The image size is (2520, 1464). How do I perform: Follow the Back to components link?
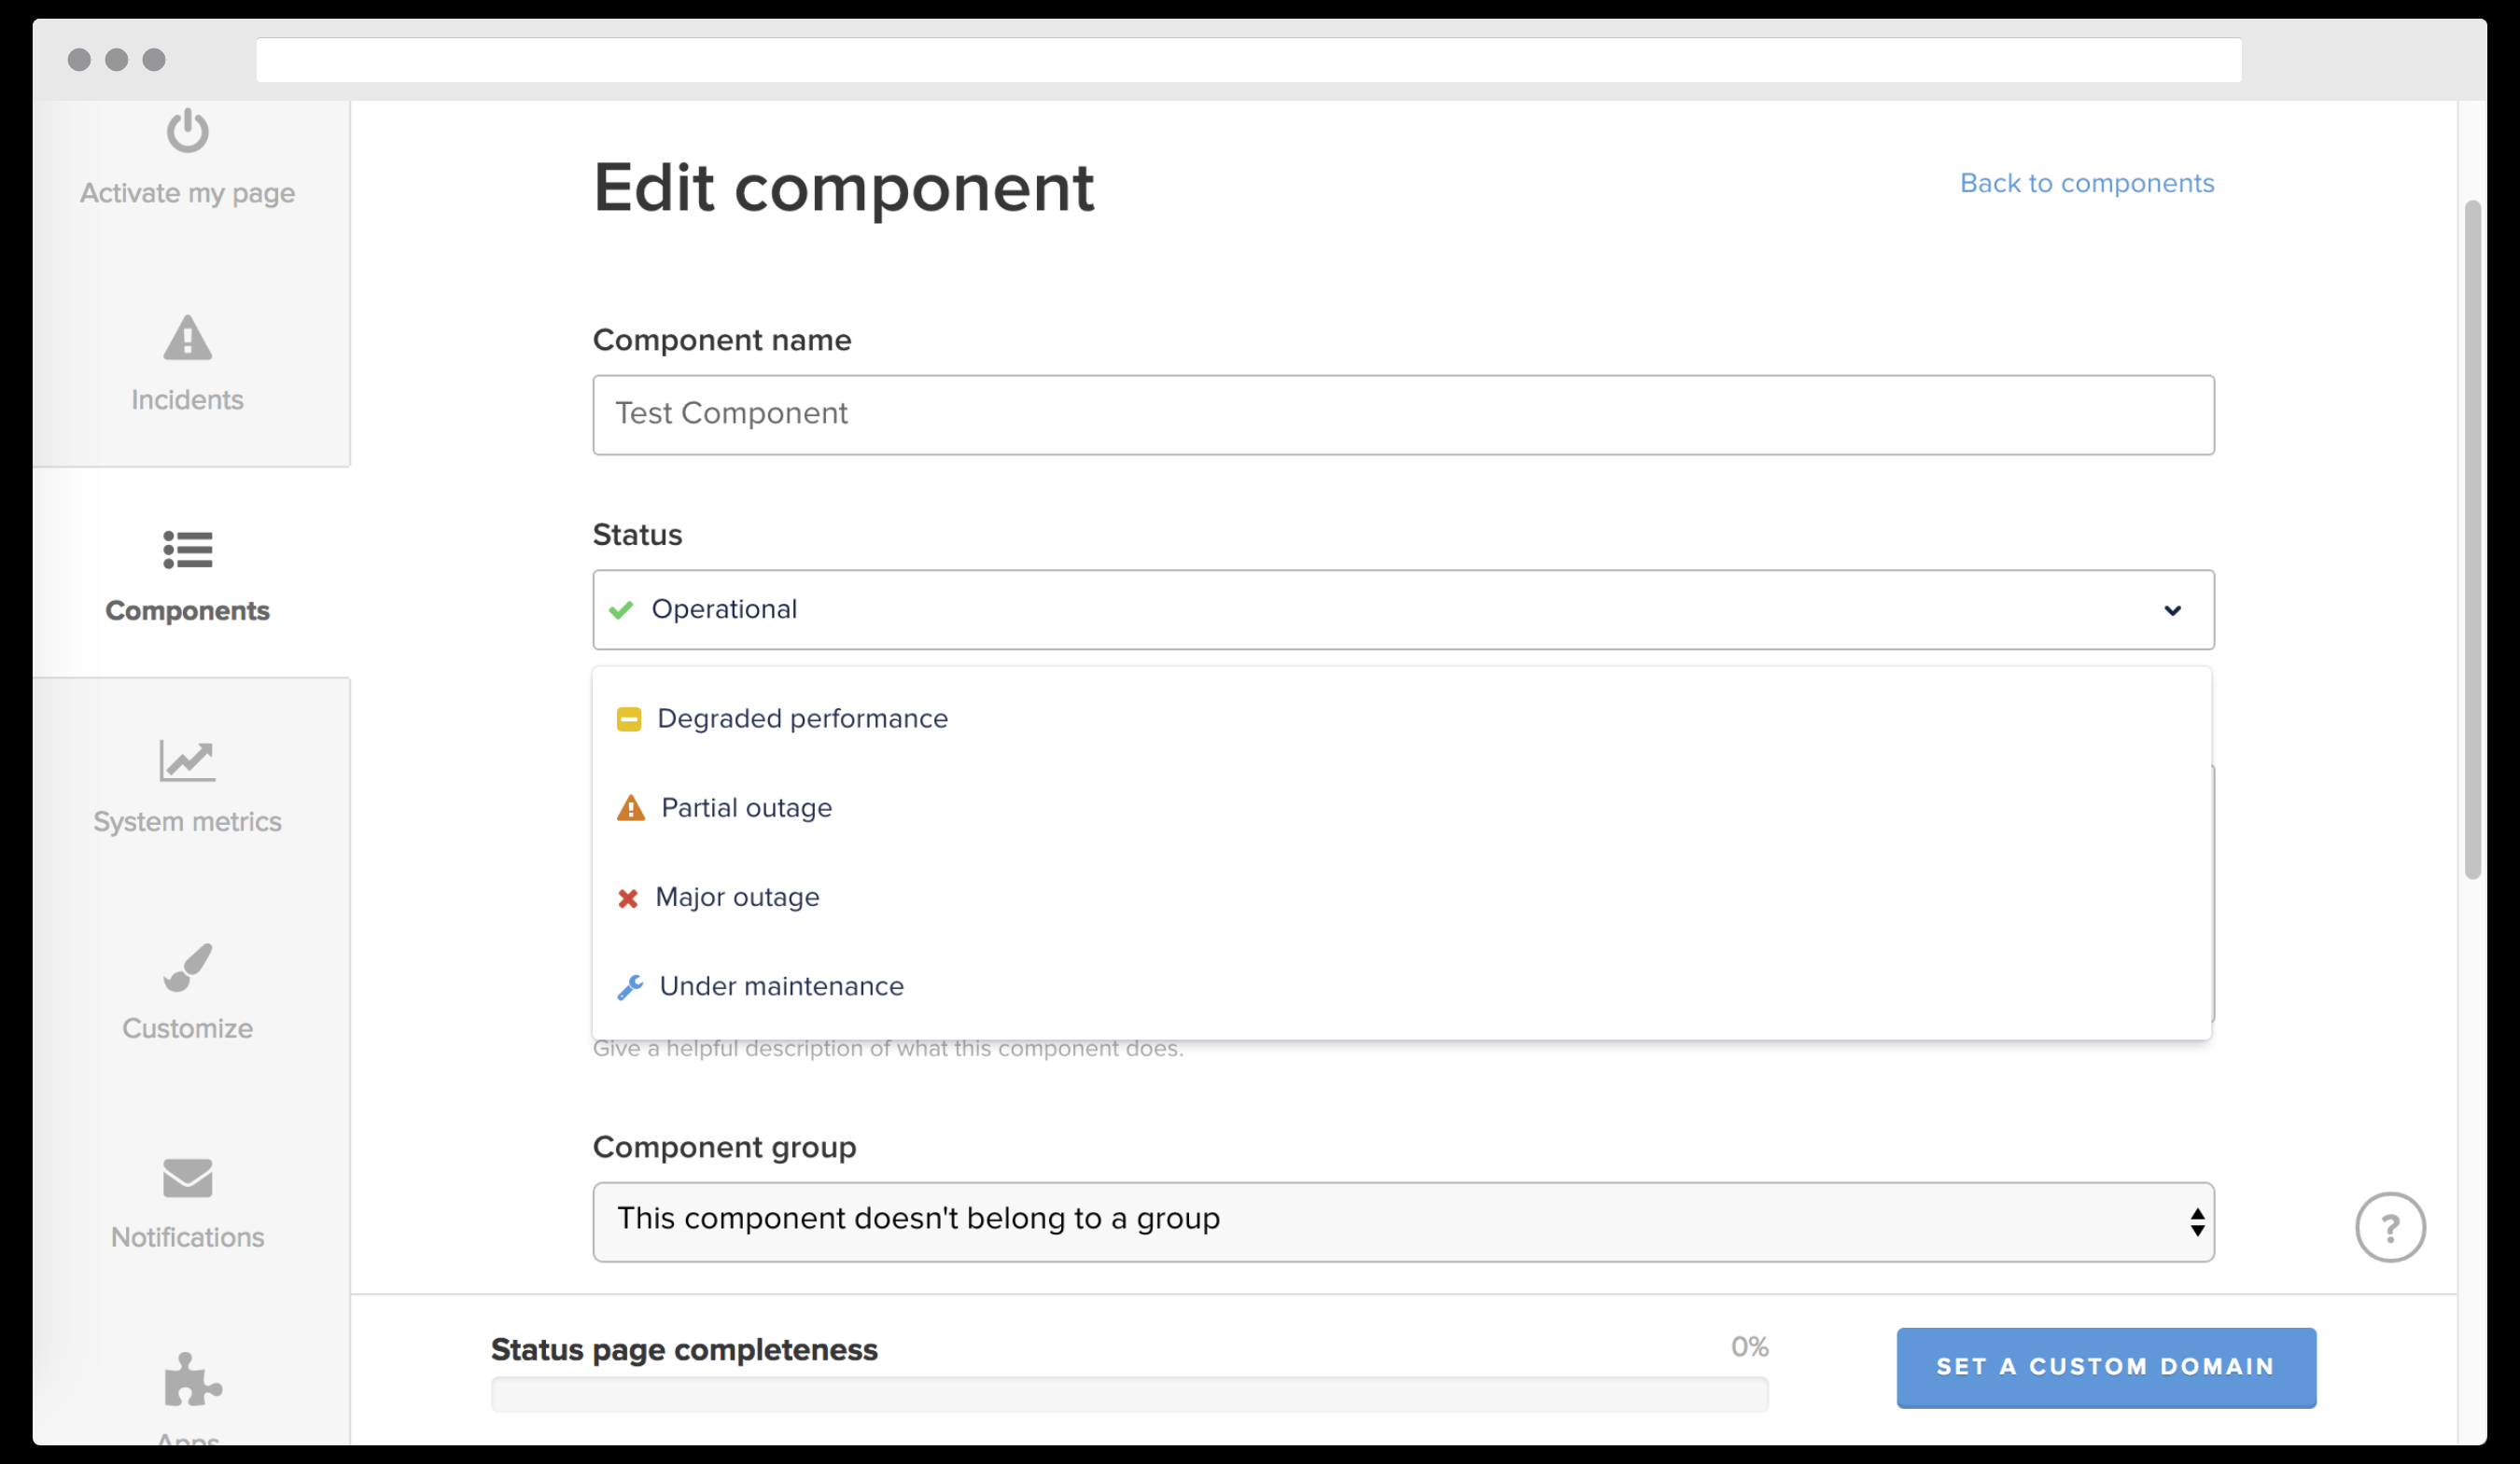pyautogui.click(x=2086, y=184)
